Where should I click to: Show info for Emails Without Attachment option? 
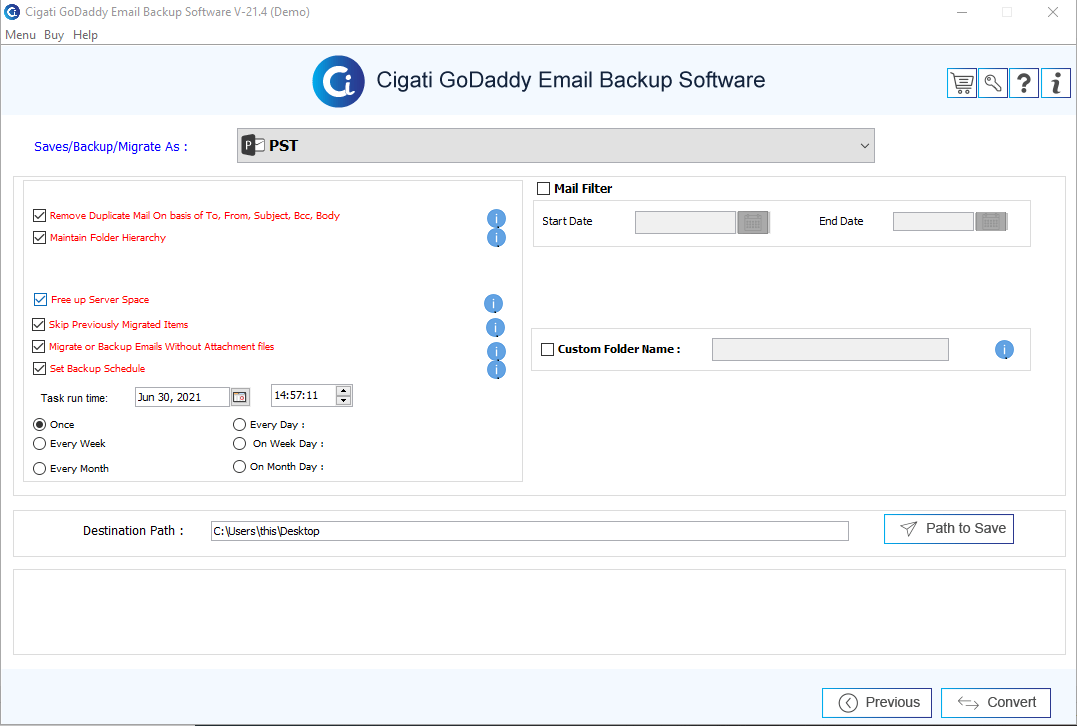497,352
